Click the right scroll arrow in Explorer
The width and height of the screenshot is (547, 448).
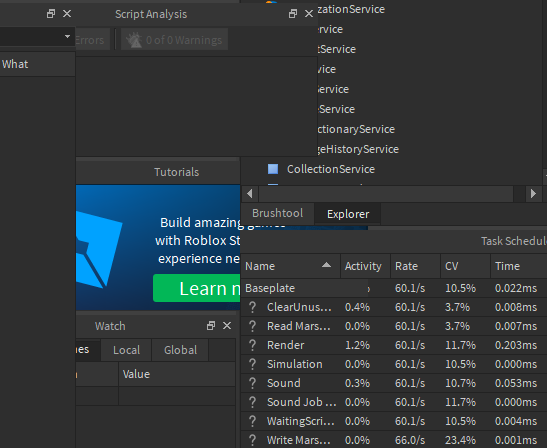click(x=533, y=194)
